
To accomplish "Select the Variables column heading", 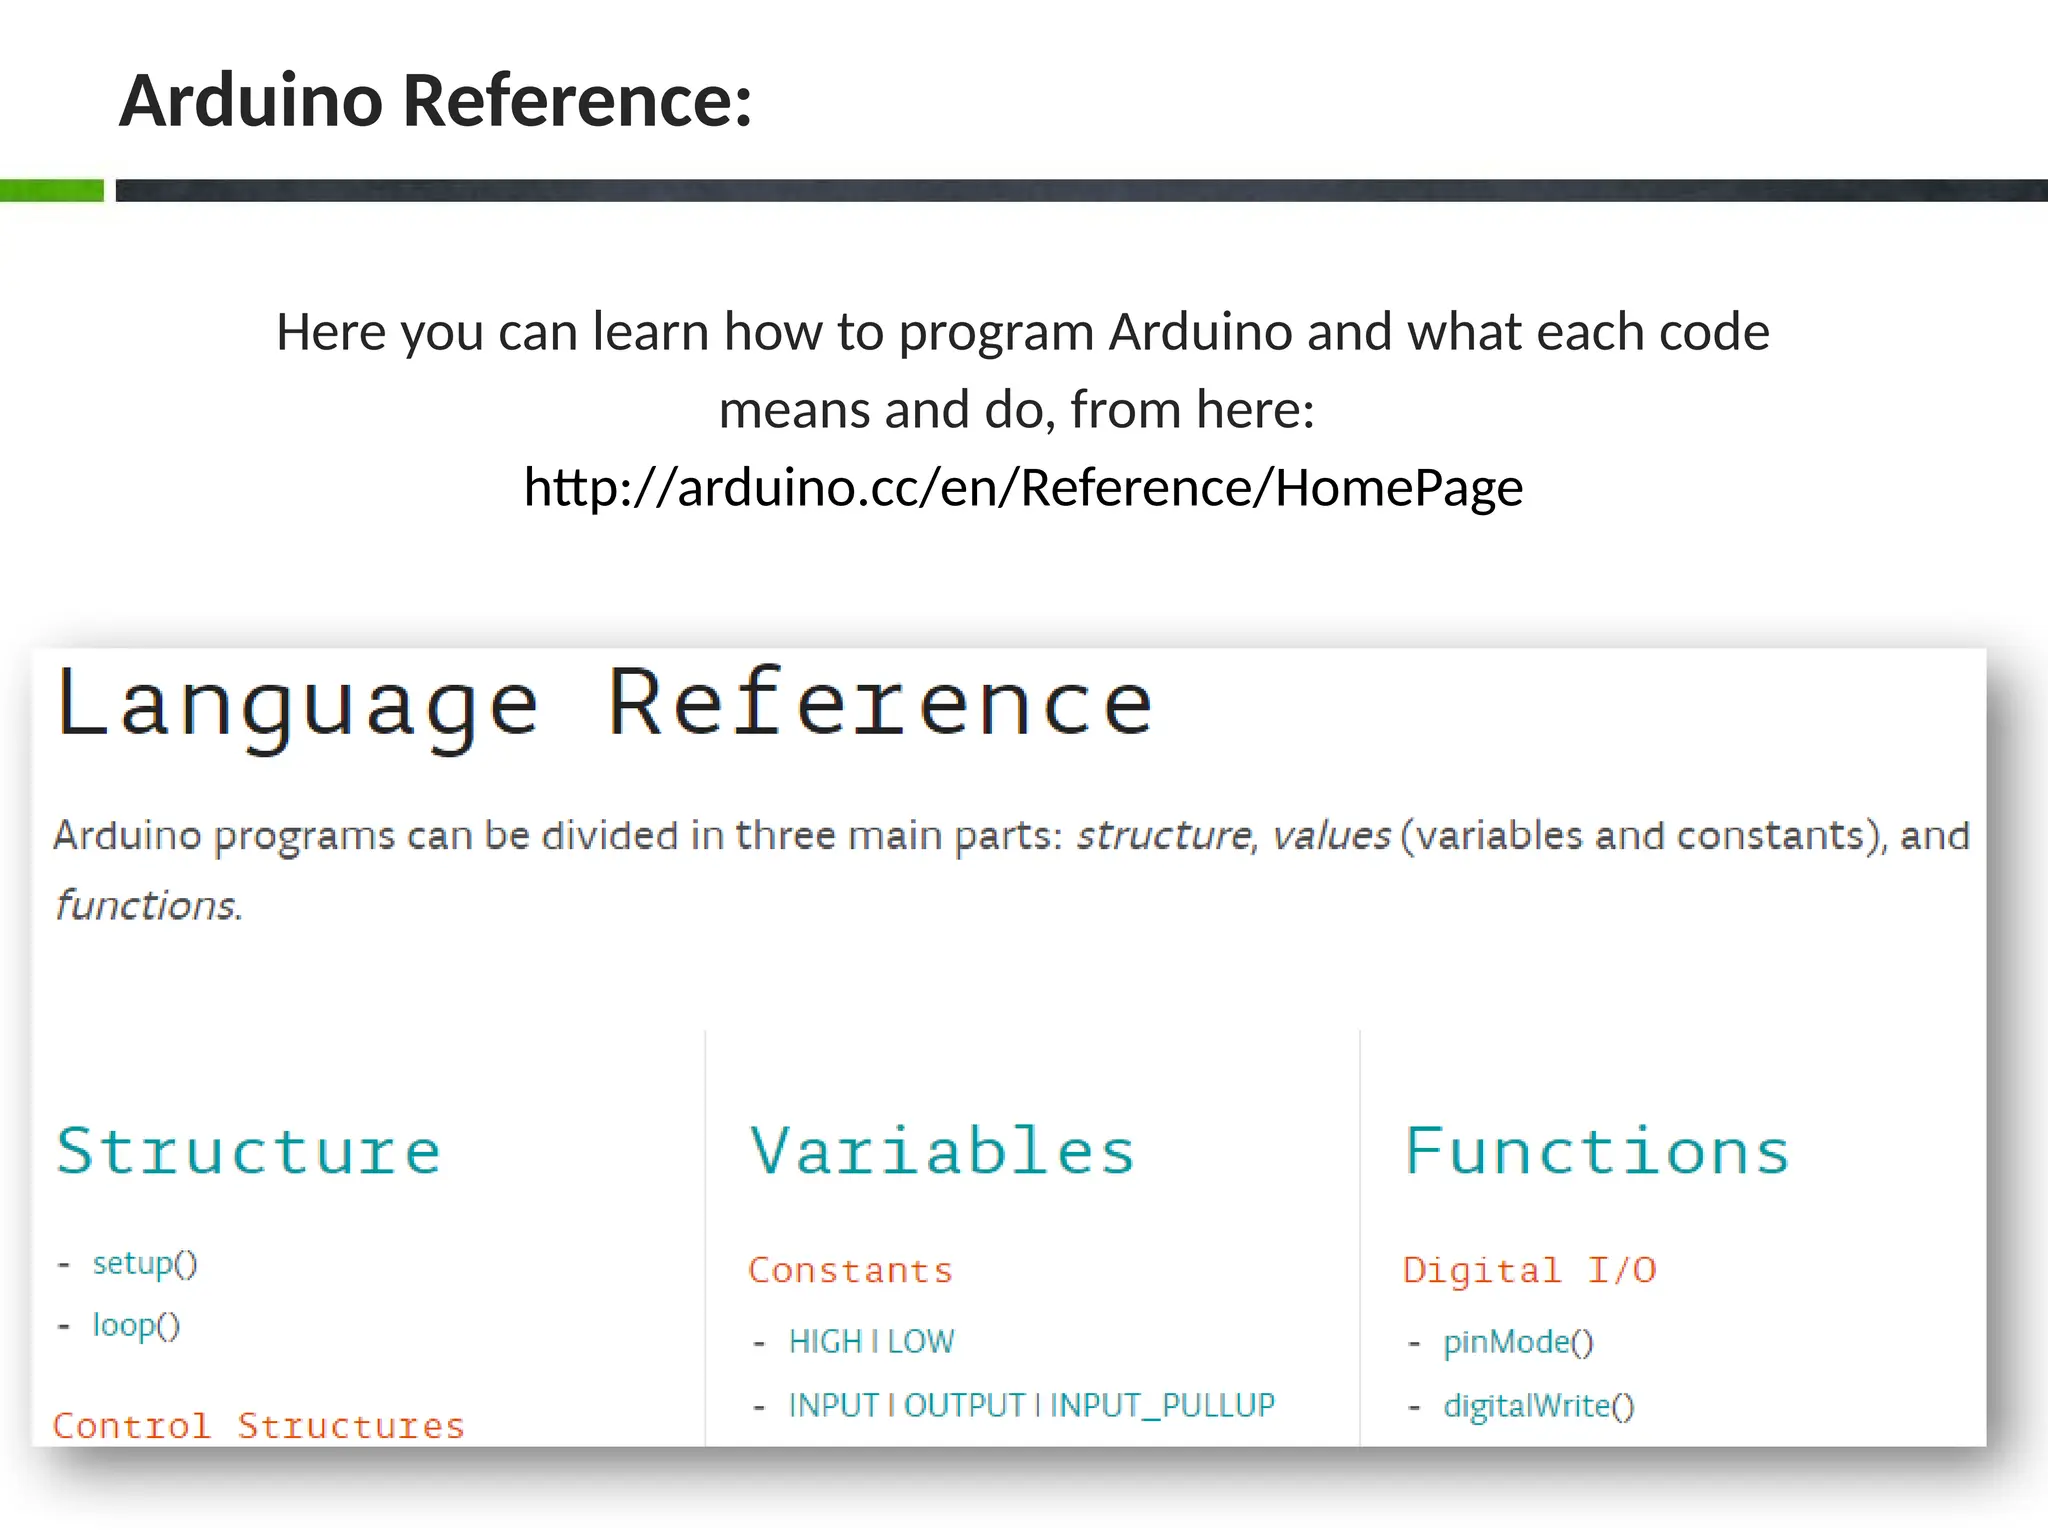I will coord(942,1150).
